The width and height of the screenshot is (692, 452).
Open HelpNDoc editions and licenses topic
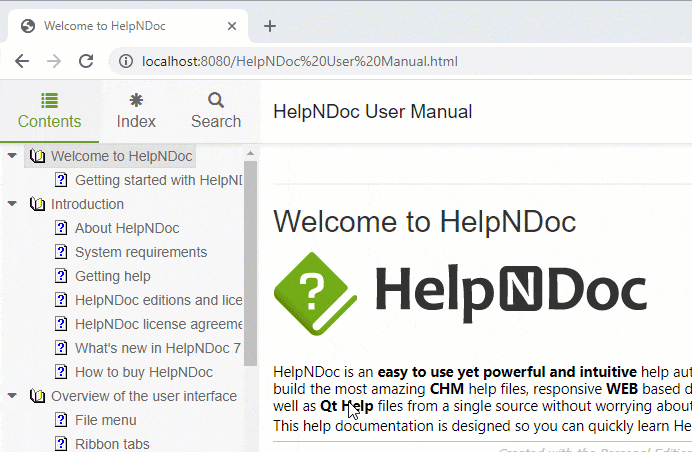click(158, 300)
